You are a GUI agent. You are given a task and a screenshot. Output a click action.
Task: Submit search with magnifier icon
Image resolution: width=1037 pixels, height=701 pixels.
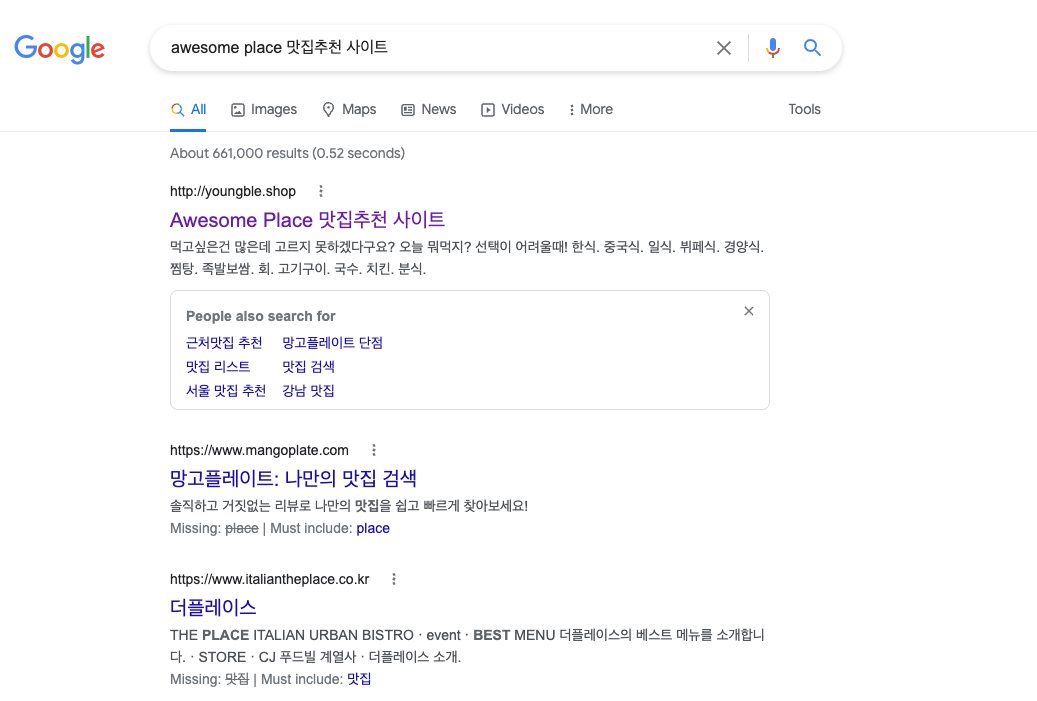(x=812, y=48)
